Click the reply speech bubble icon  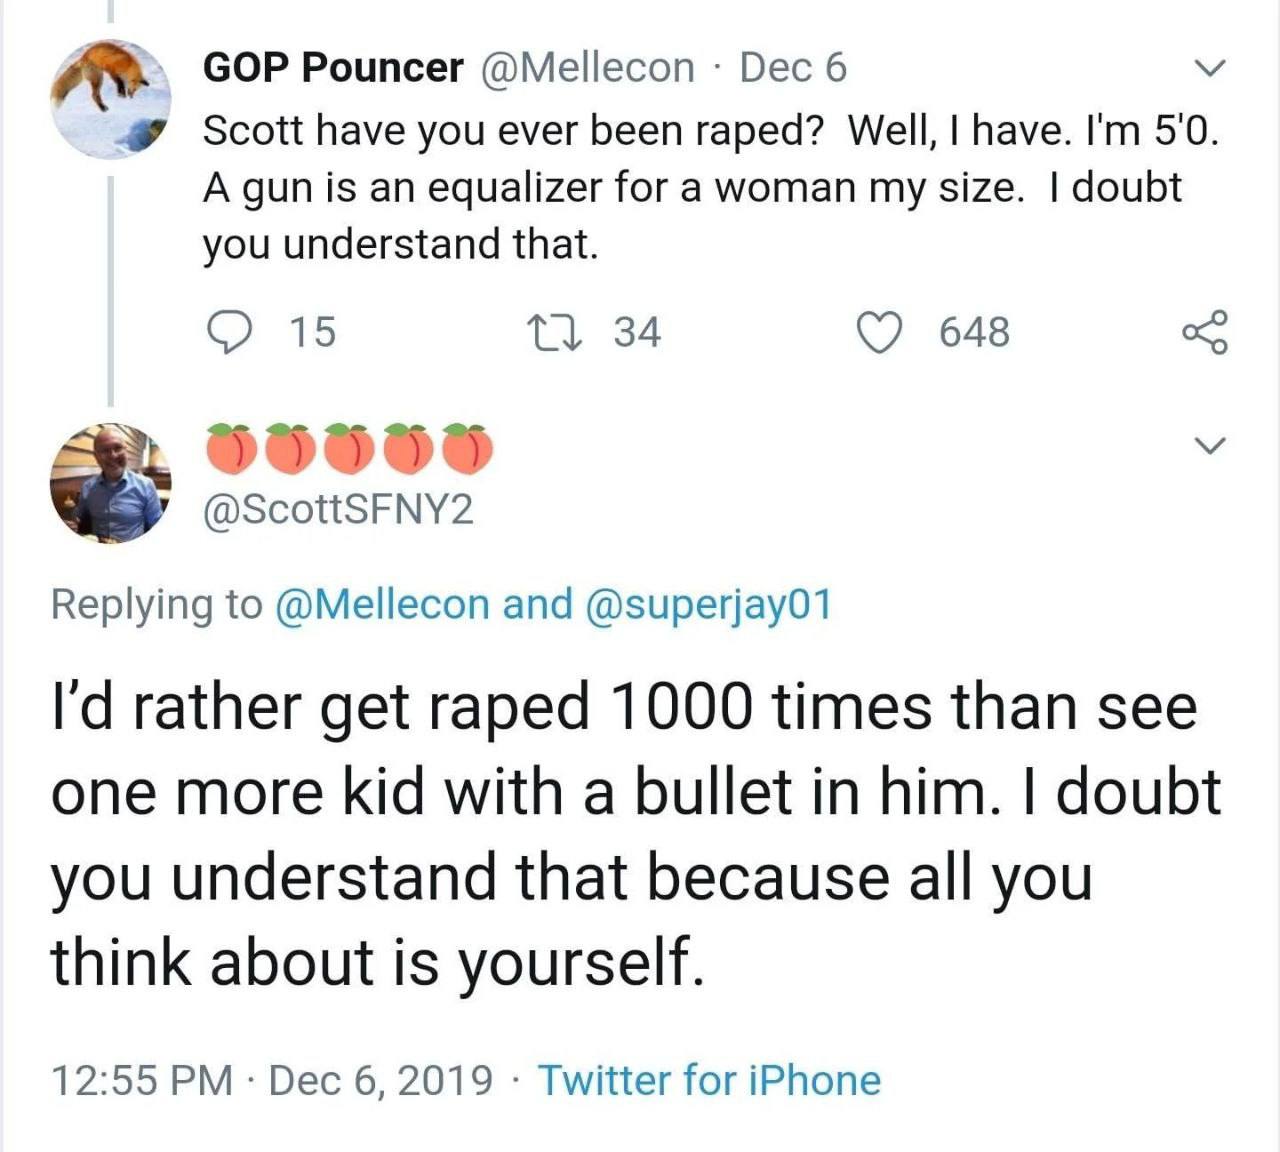point(229,332)
